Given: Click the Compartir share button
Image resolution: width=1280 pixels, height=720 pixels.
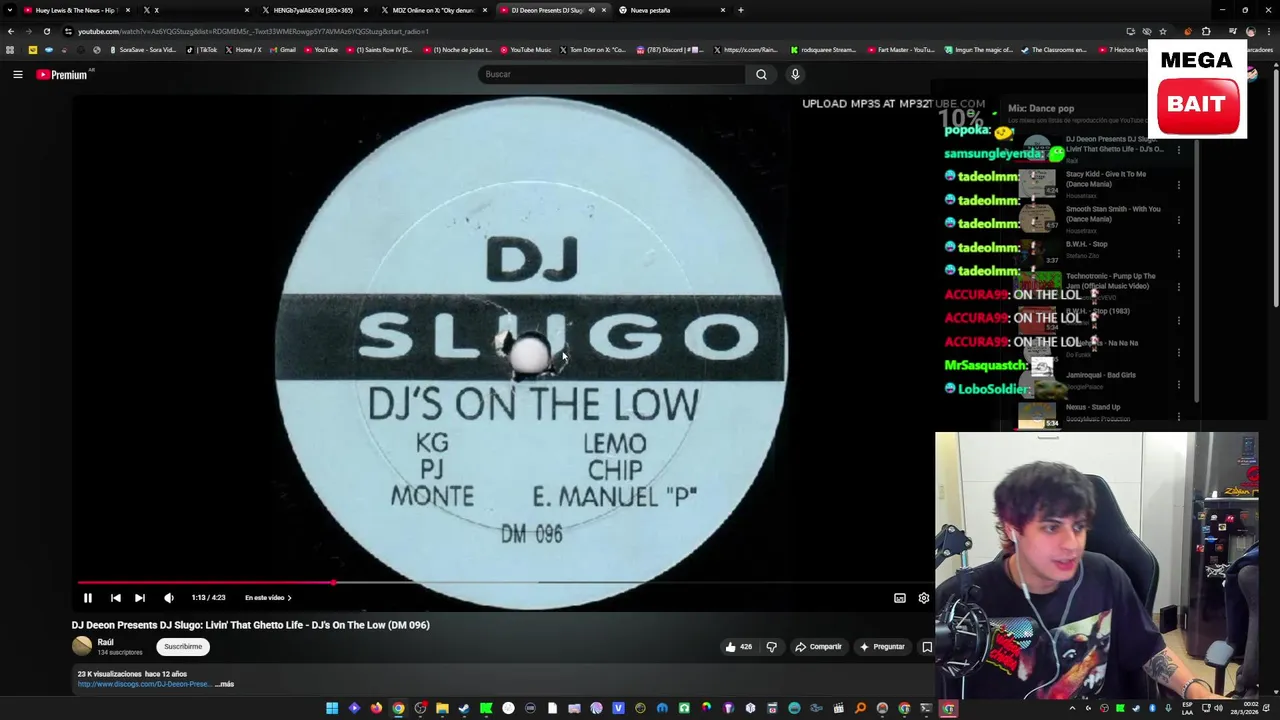Looking at the screenshot, I should click(818, 647).
